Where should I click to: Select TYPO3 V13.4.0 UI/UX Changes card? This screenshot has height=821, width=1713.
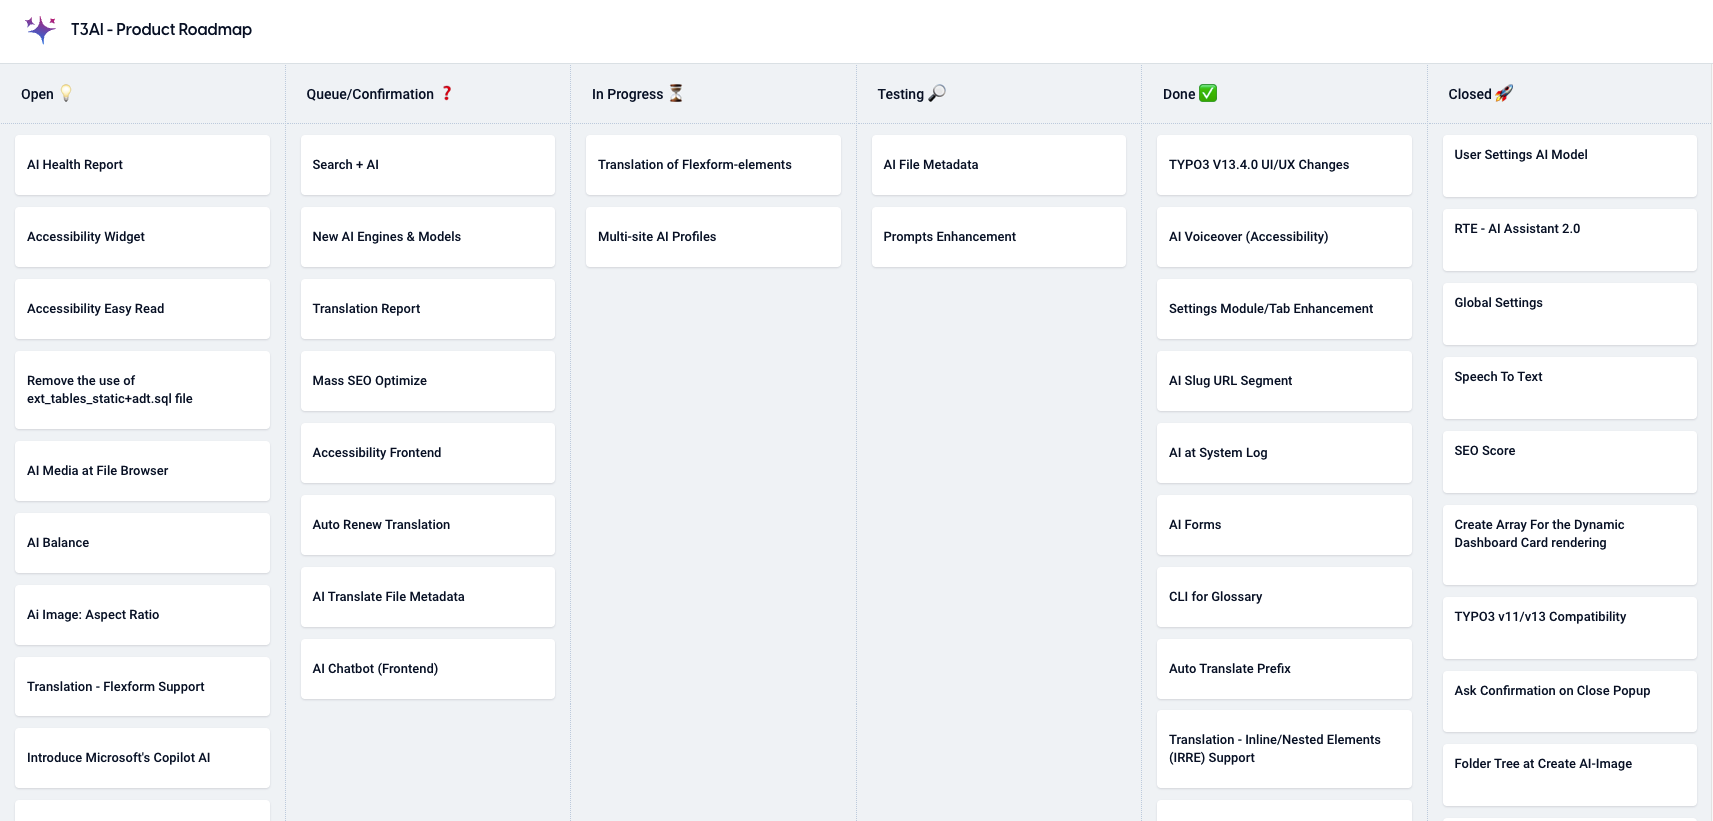[x=1284, y=165]
